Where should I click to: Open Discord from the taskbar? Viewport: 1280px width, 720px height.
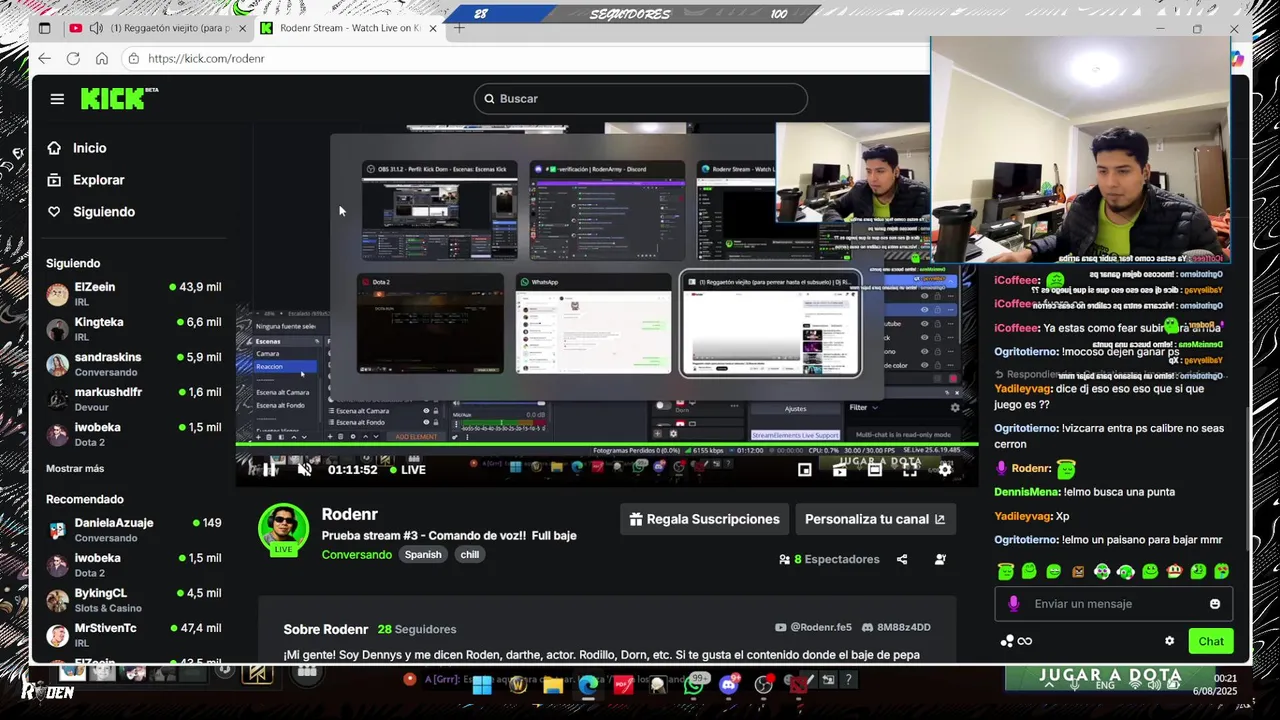(729, 685)
